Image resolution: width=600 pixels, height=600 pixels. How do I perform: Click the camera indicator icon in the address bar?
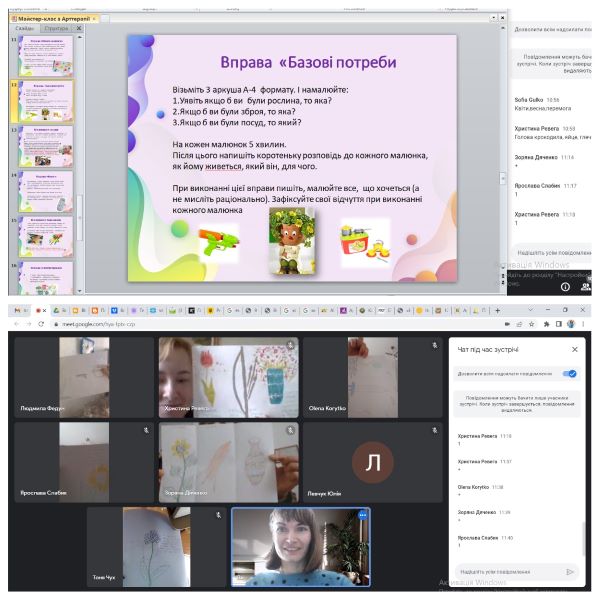click(507, 324)
